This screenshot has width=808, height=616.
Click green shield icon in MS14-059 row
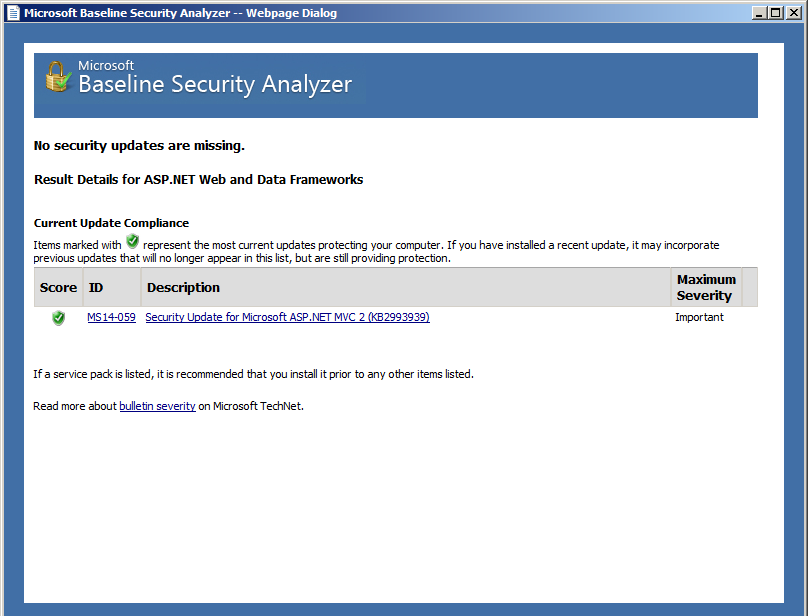(x=59, y=318)
